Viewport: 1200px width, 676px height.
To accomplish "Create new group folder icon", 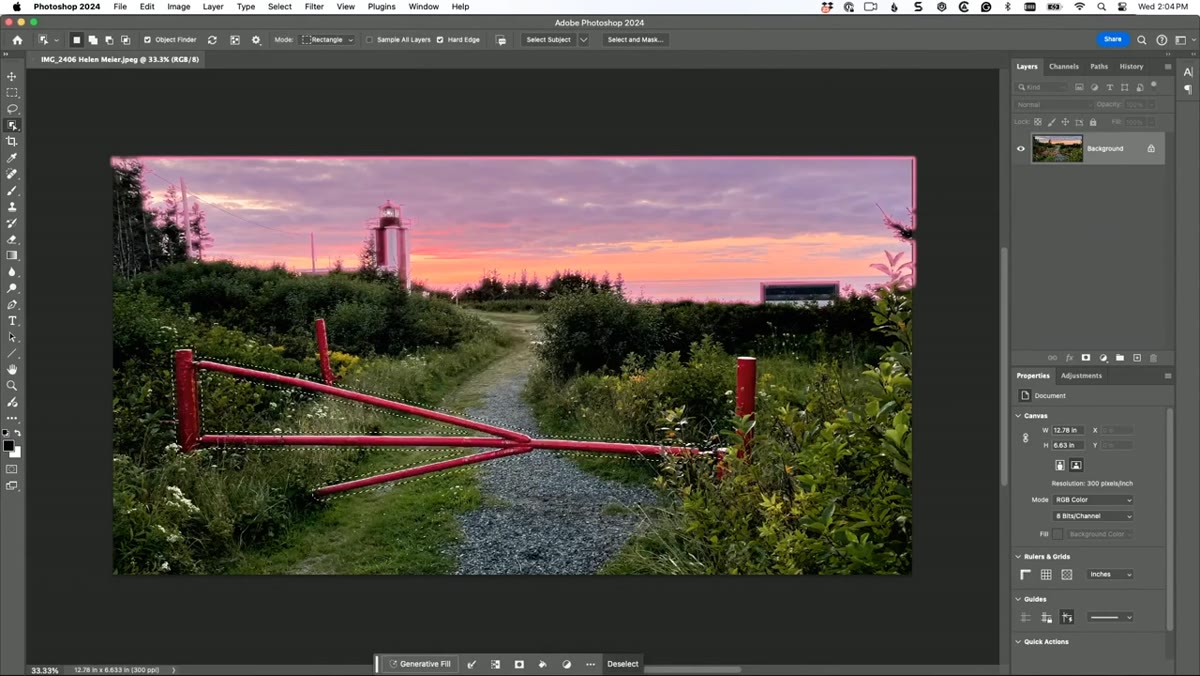I will click(1120, 358).
